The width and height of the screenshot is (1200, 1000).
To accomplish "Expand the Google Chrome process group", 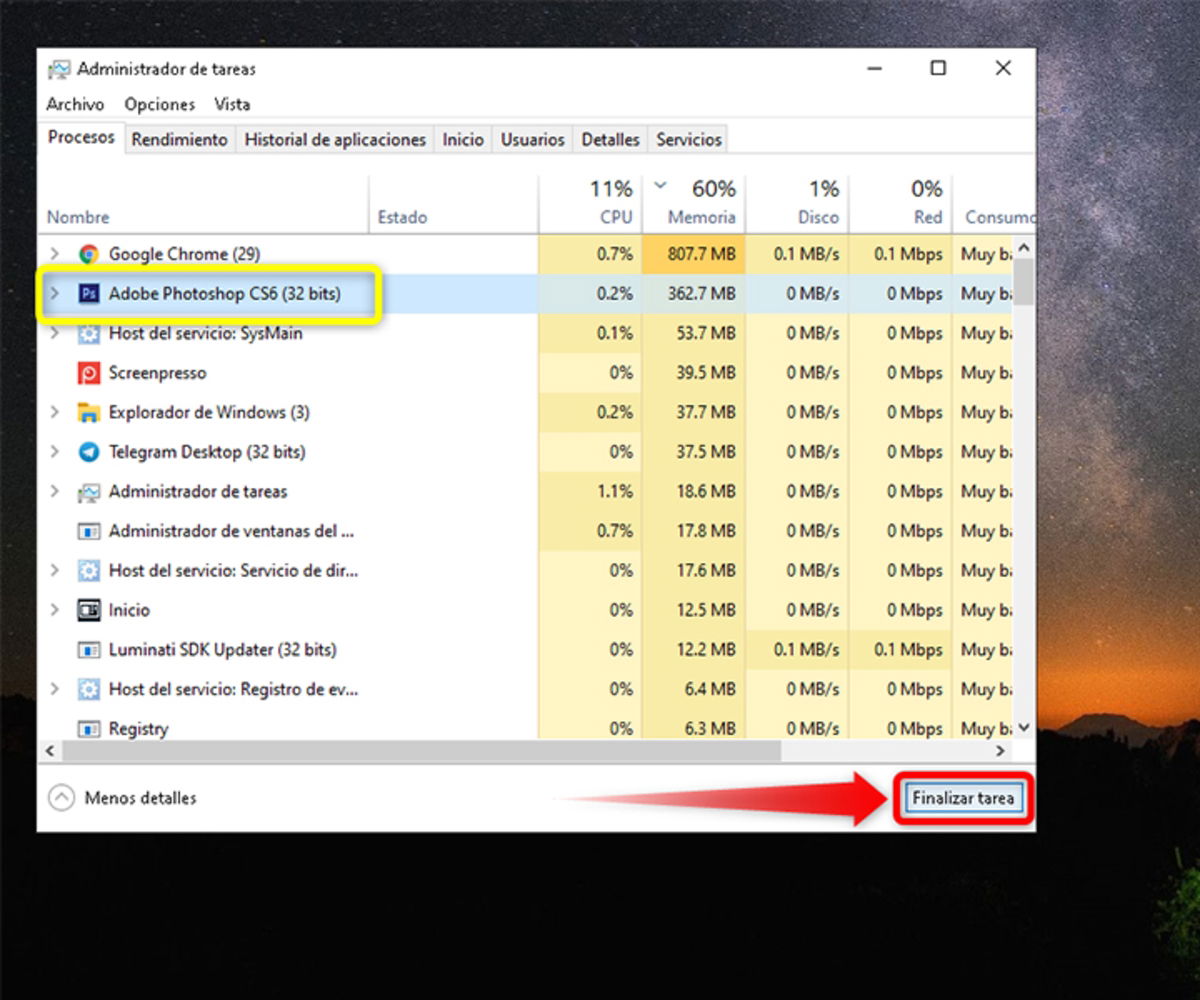I will click(x=53, y=254).
